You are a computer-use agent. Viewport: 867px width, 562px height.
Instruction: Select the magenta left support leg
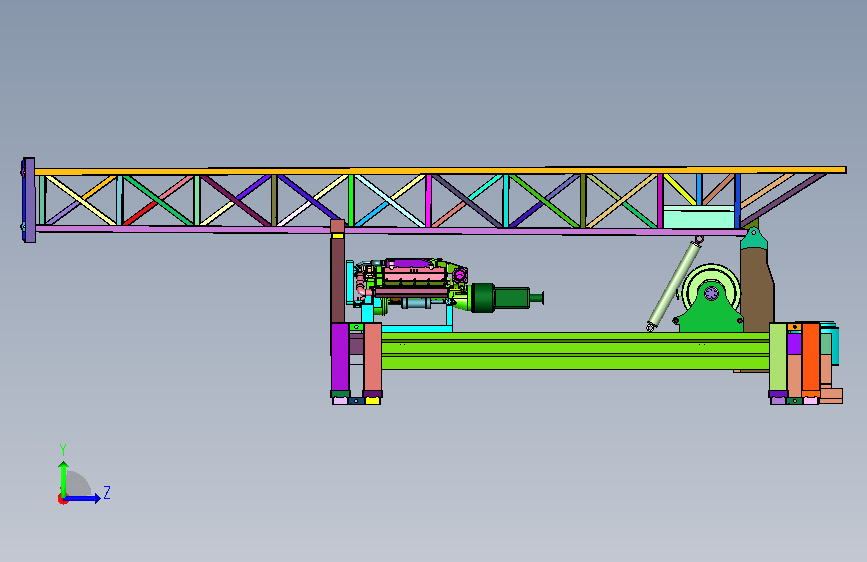pos(340,357)
